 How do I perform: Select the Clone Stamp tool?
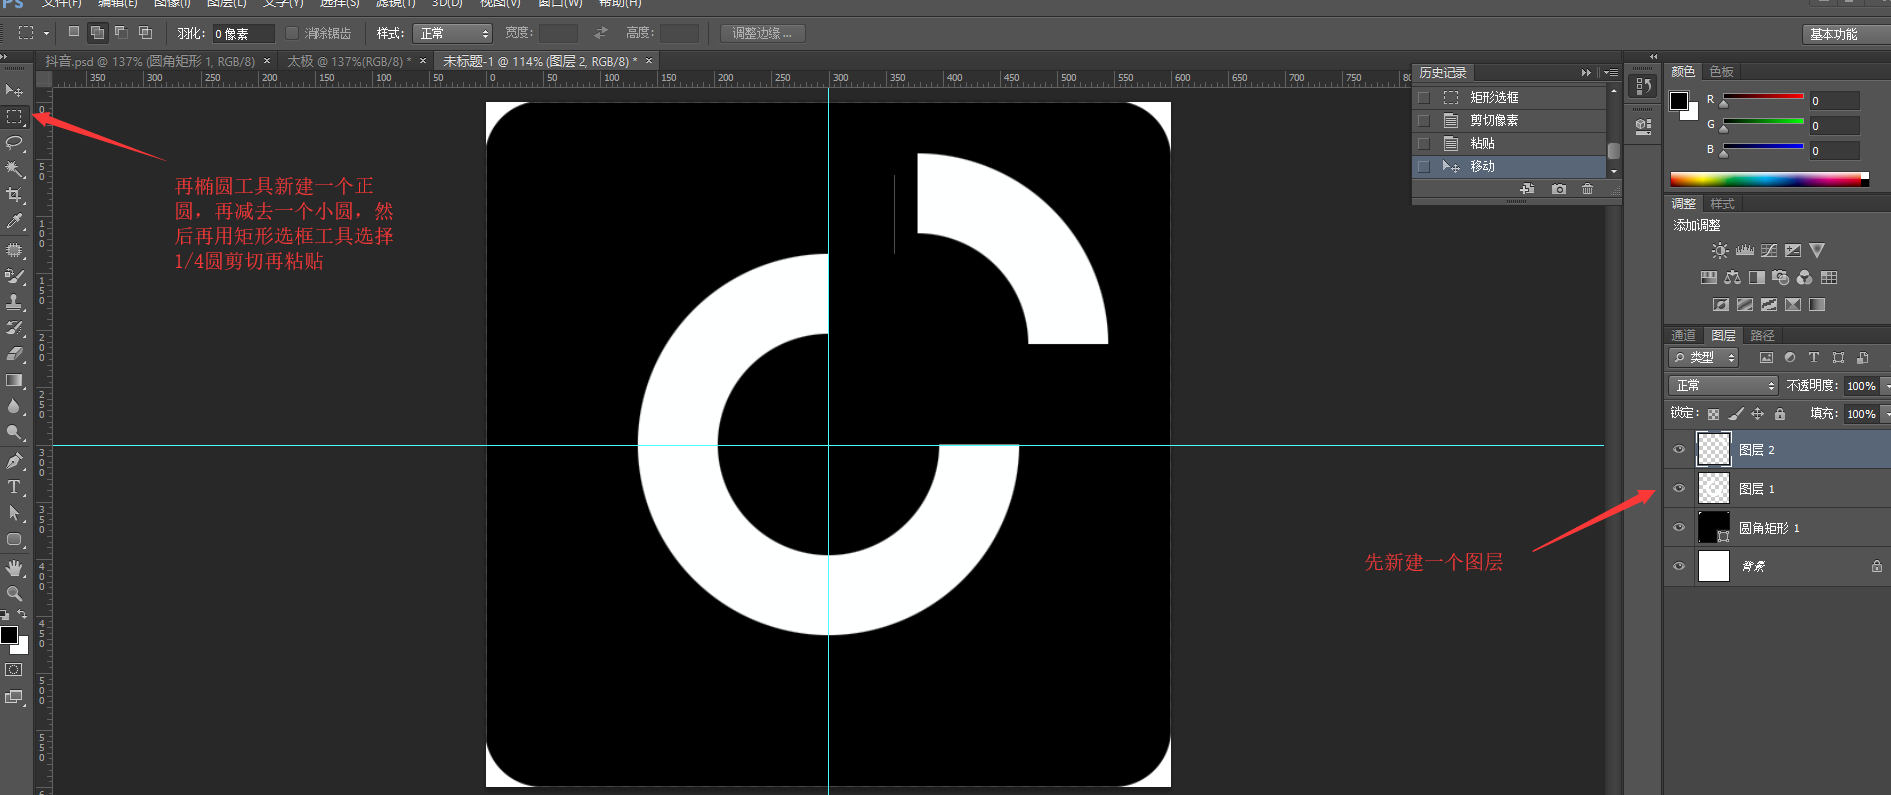14,302
